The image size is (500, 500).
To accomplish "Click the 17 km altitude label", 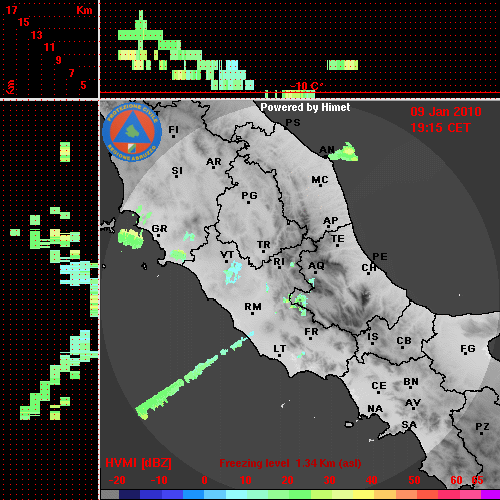I will (x=12, y=10).
